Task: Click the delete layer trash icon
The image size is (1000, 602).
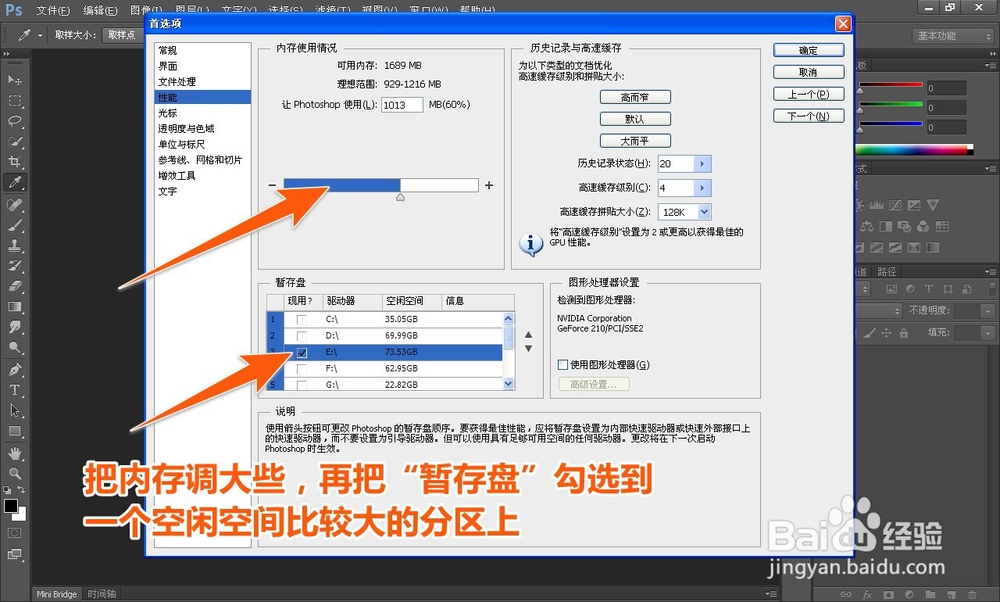Action: point(972,594)
